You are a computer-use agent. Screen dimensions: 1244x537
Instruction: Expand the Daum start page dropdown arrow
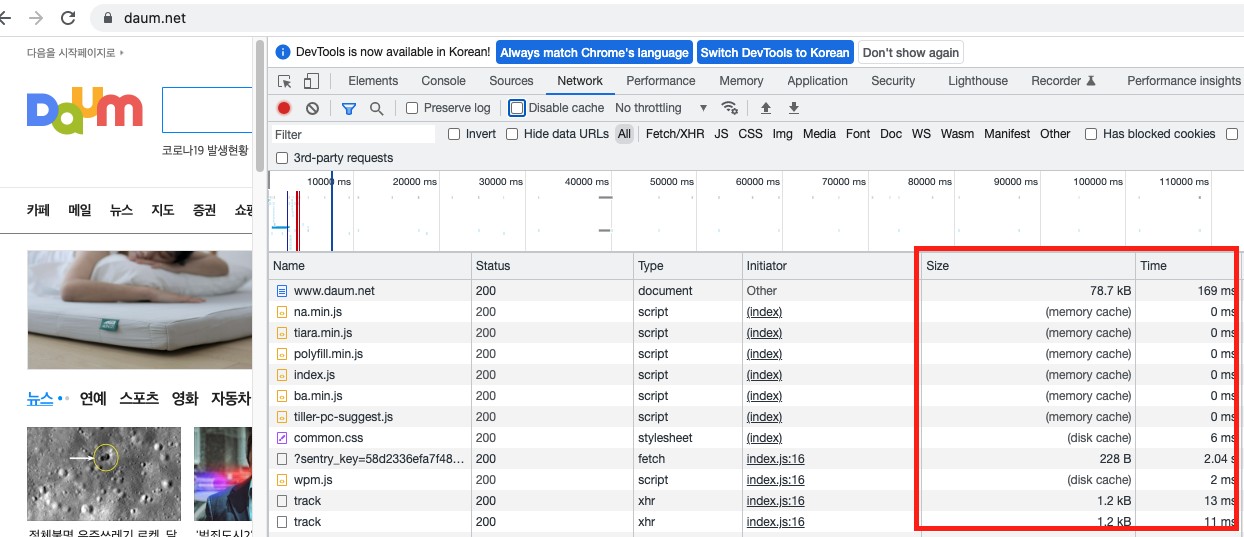[121, 52]
